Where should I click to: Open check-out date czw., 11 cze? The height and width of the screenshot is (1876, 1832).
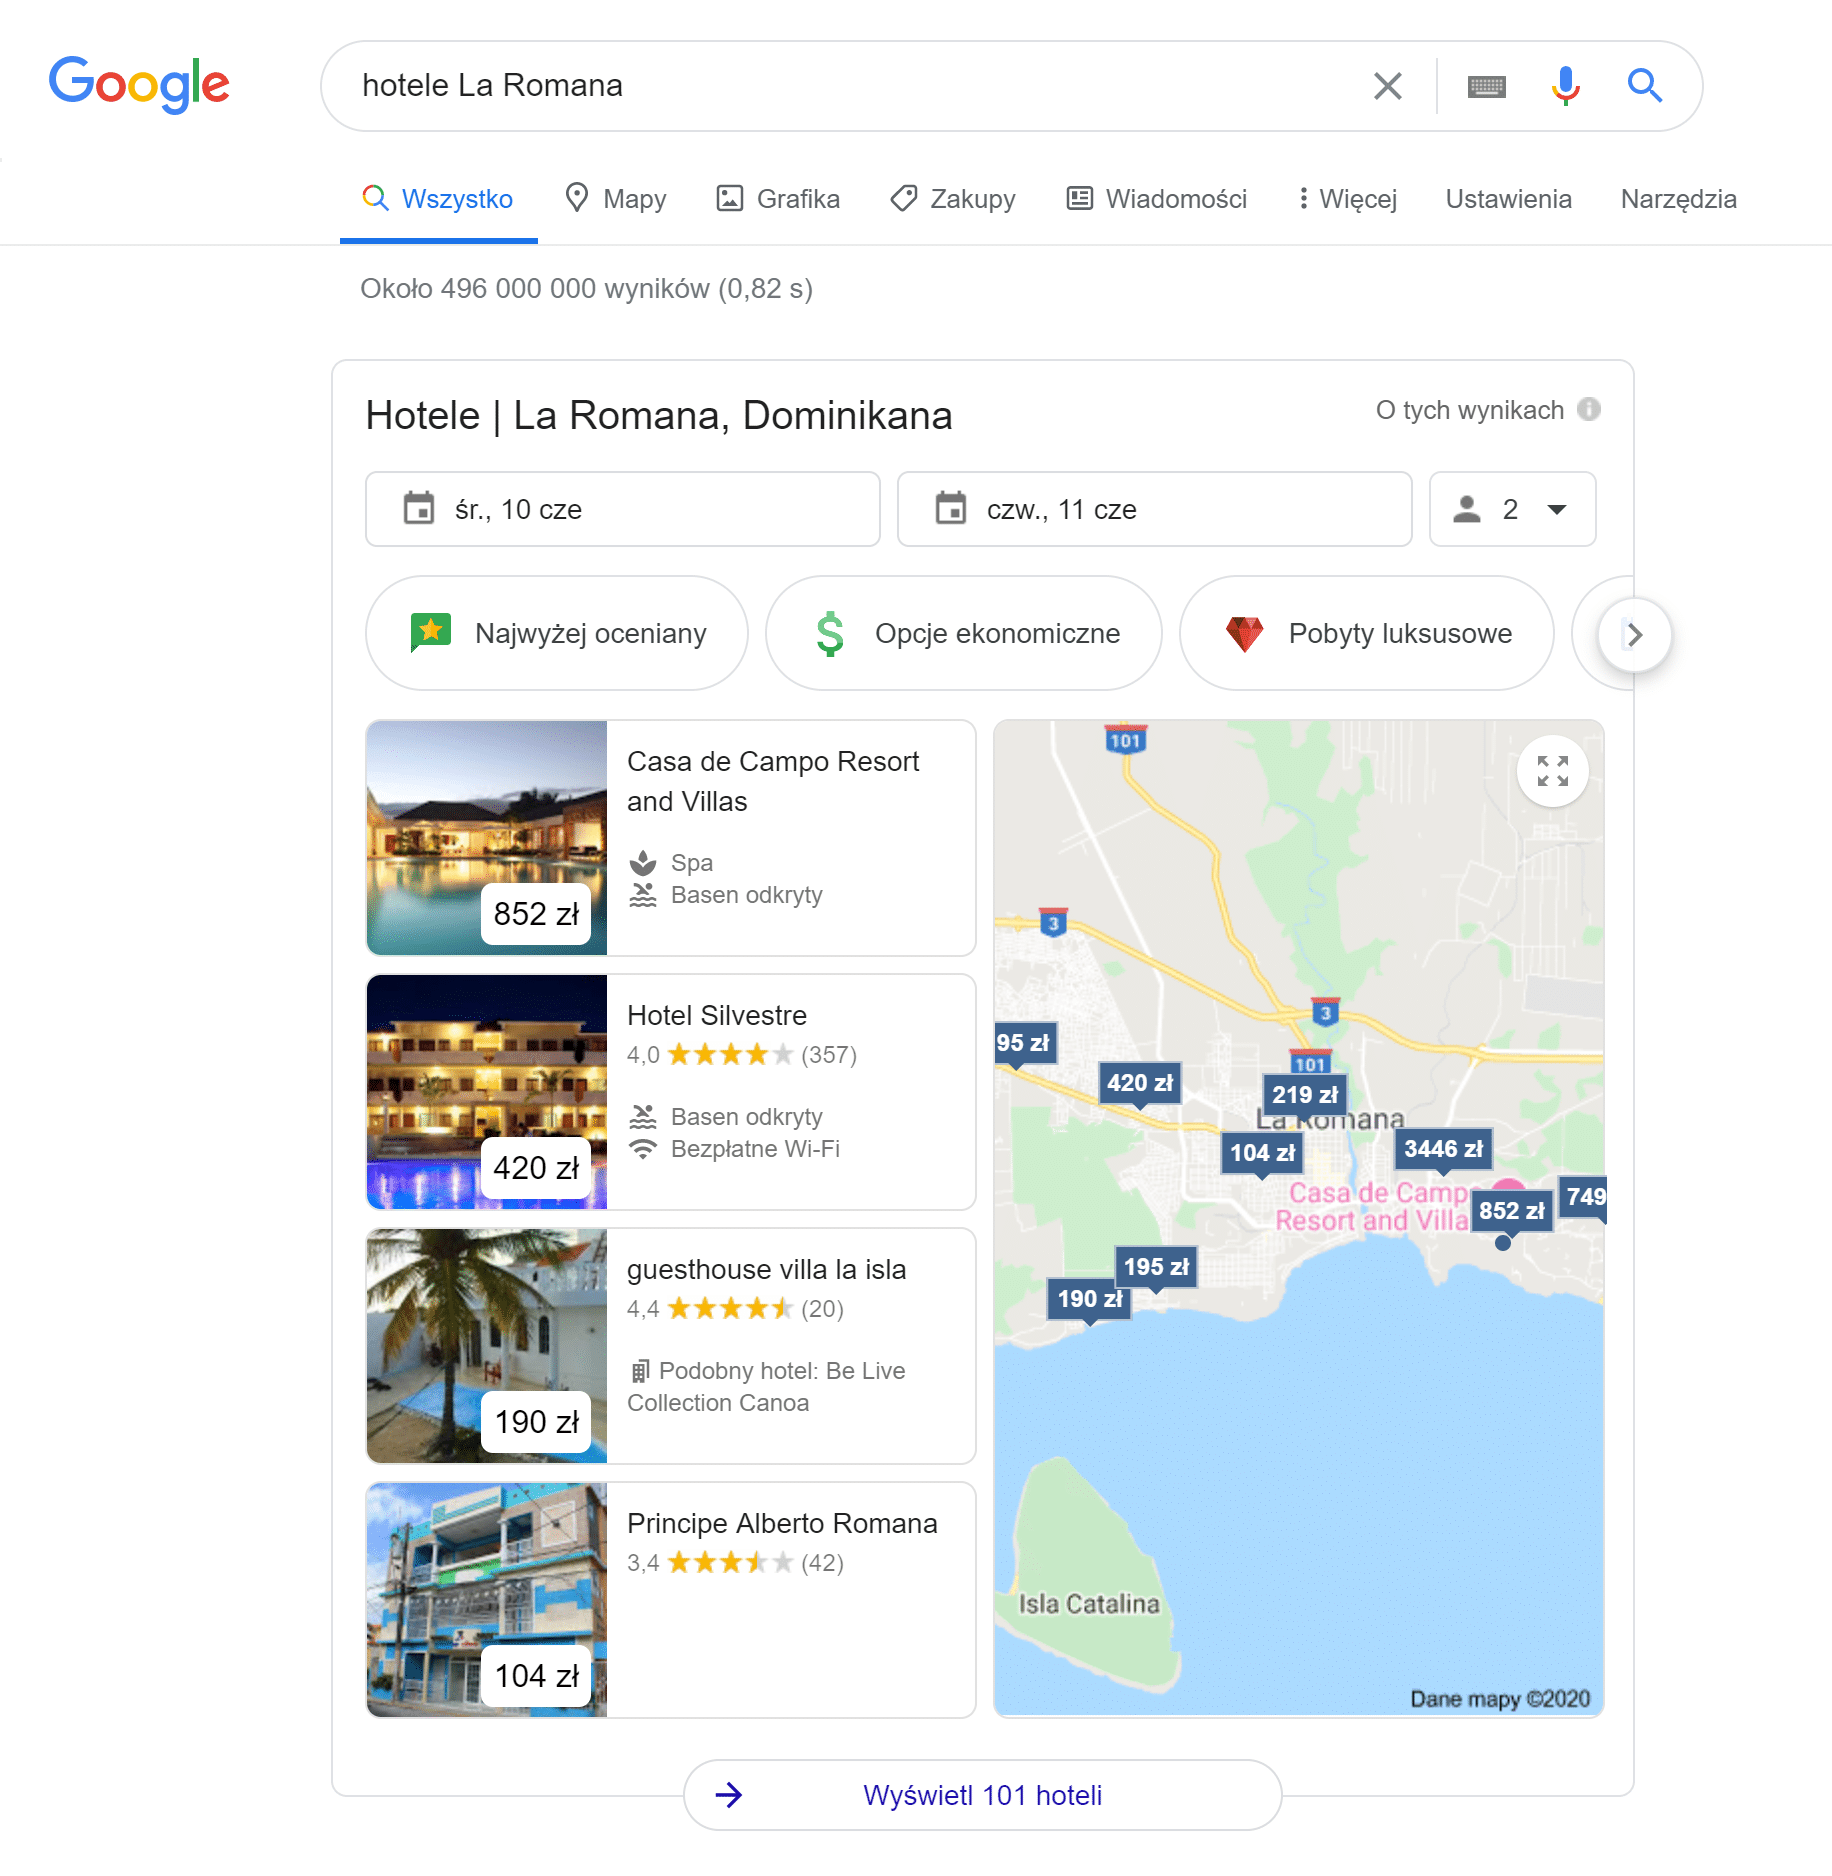[x=1155, y=509]
